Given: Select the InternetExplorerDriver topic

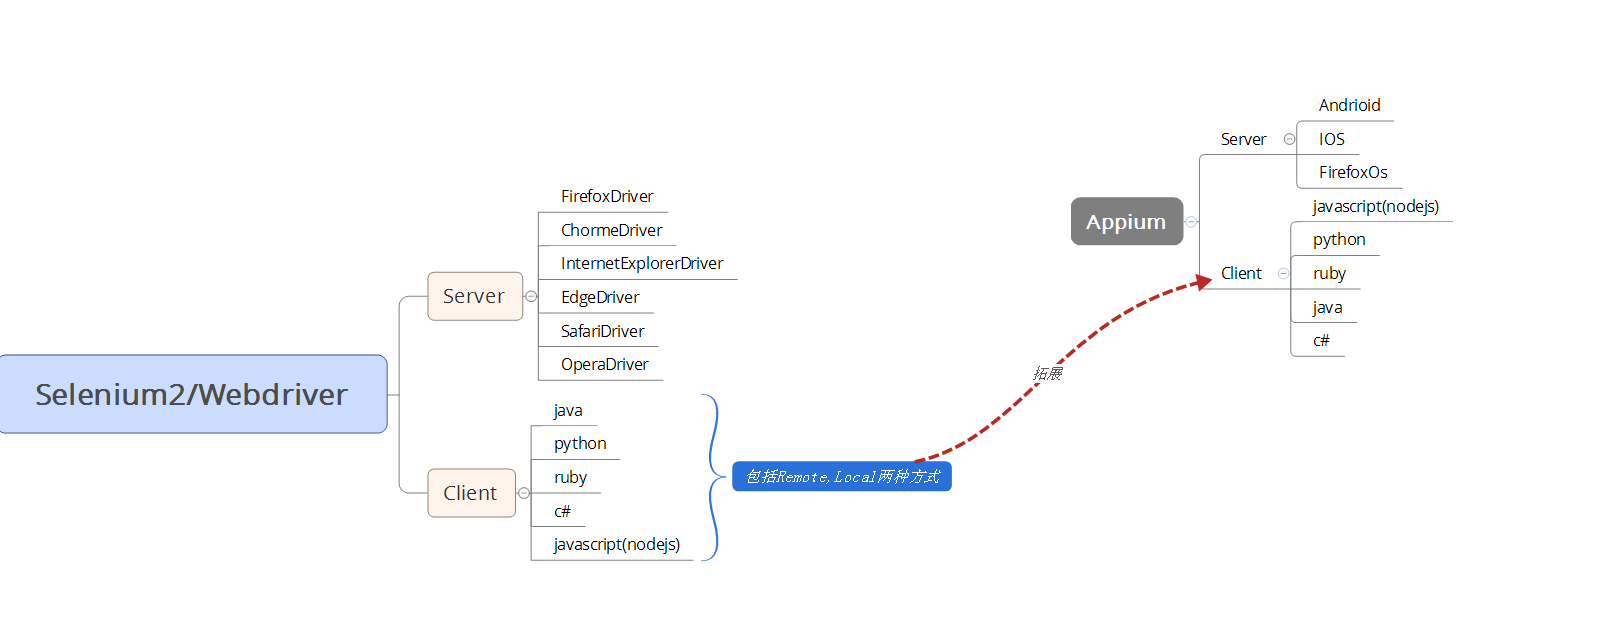Looking at the screenshot, I should pos(642,263).
